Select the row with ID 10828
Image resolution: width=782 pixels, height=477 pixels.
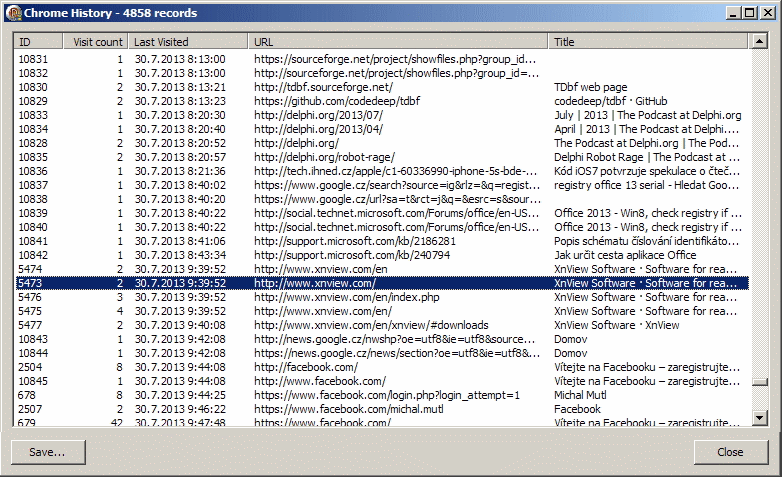coord(382,143)
